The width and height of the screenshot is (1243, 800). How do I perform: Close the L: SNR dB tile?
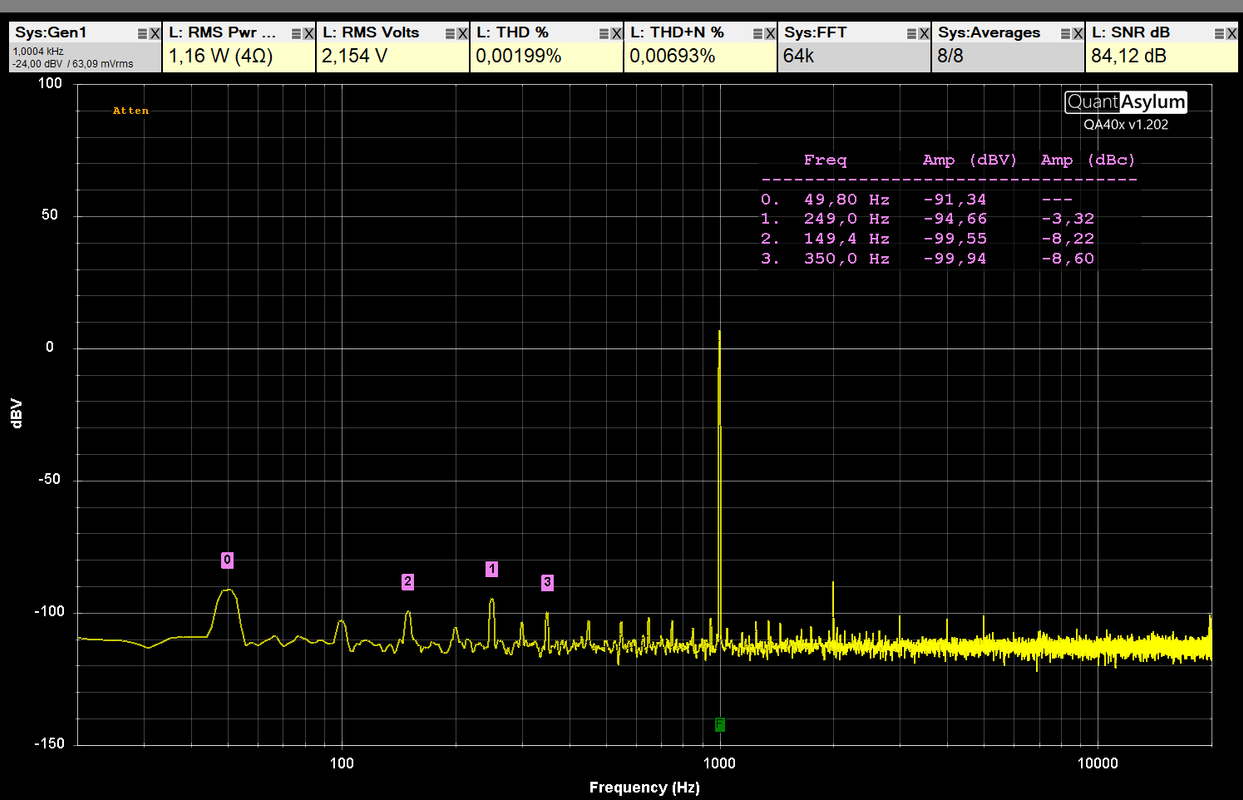1233,33
